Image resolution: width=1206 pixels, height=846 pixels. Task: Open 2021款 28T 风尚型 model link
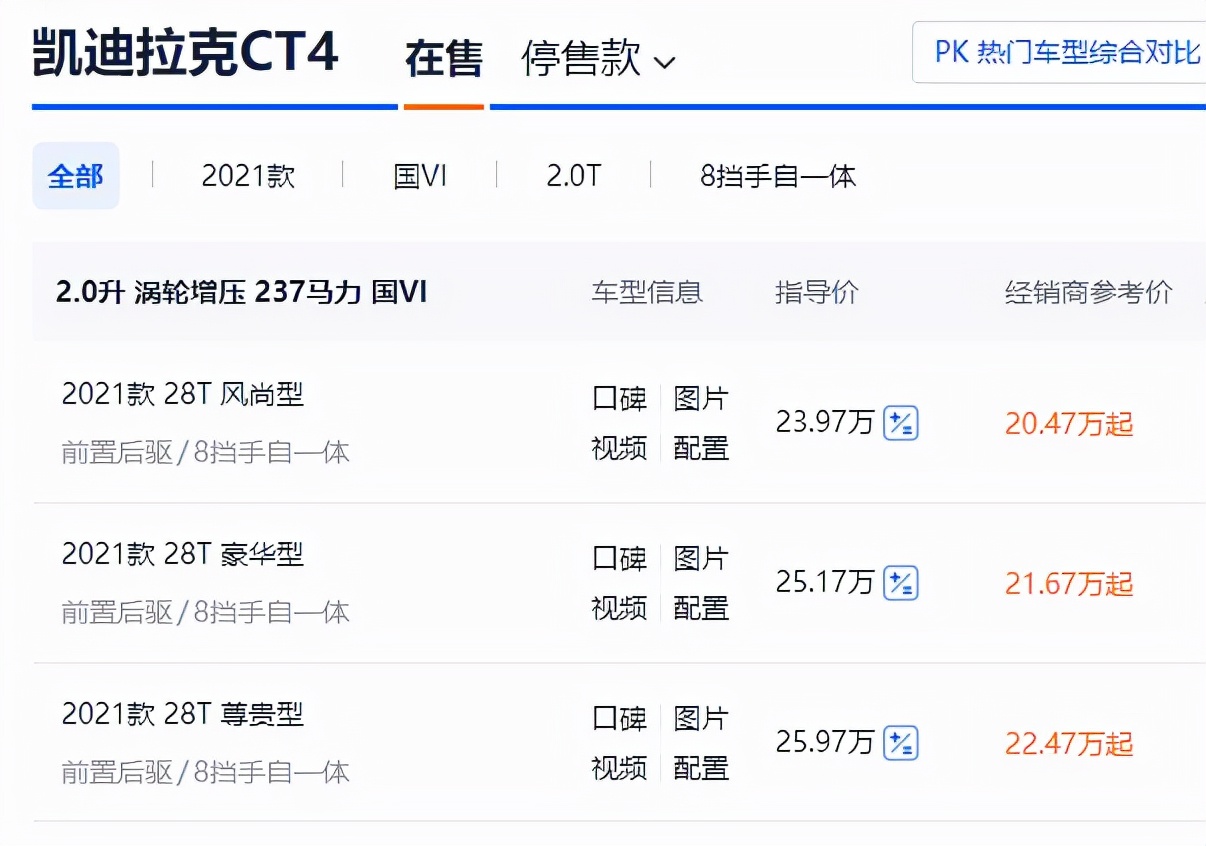pyautogui.click(x=183, y=394)
